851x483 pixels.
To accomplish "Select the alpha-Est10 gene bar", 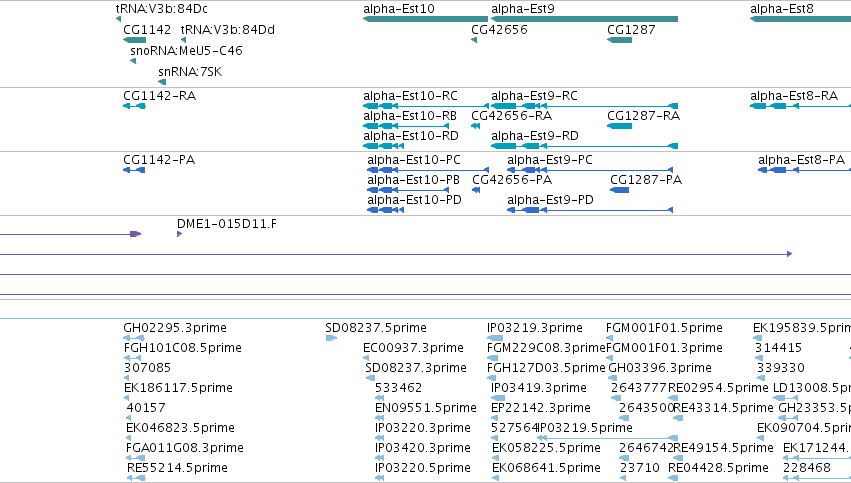I will pos(426,19).
